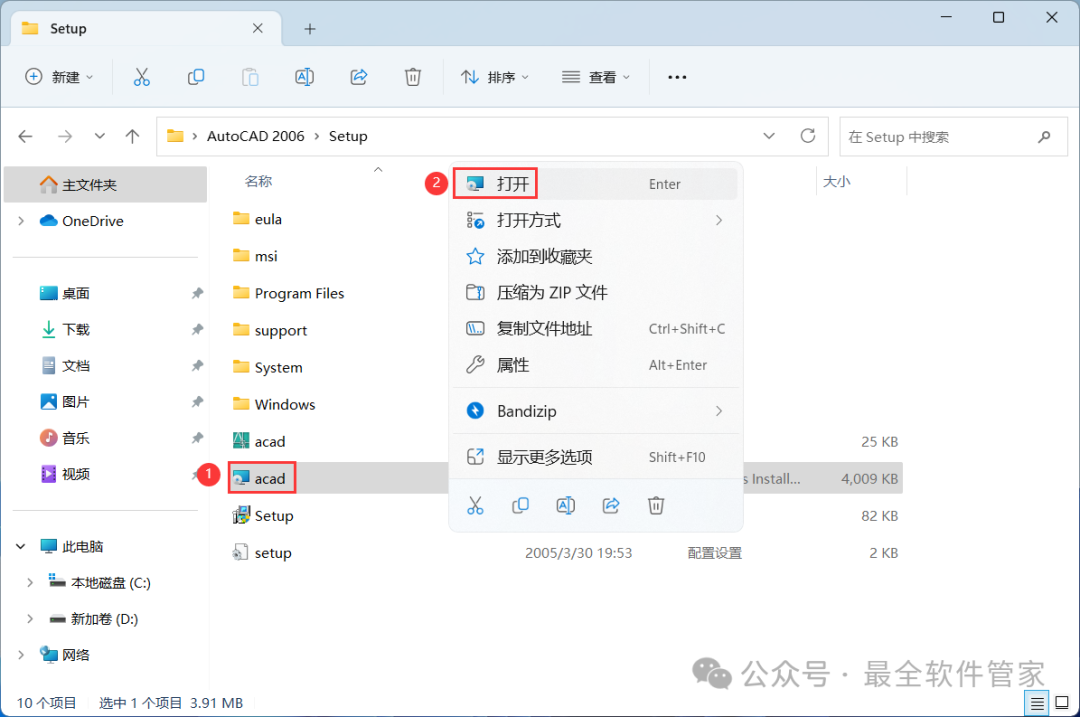Click the Setup breadcrumb in the address bar
1080x717 pixels.
[348, 136]
